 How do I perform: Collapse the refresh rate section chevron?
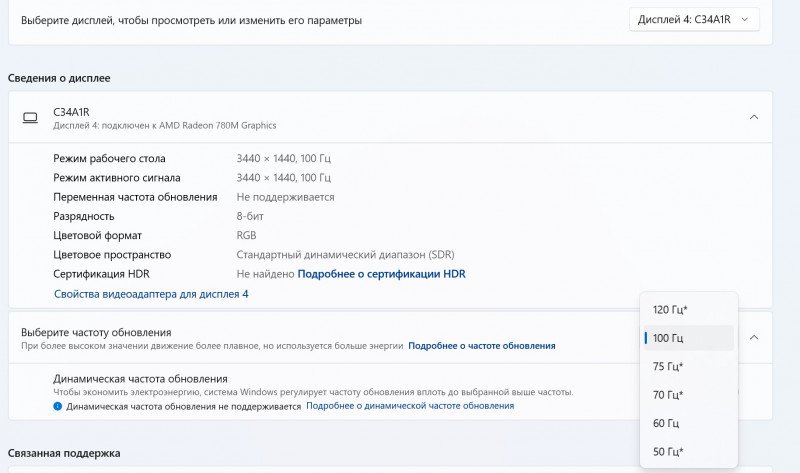point(753,338)
